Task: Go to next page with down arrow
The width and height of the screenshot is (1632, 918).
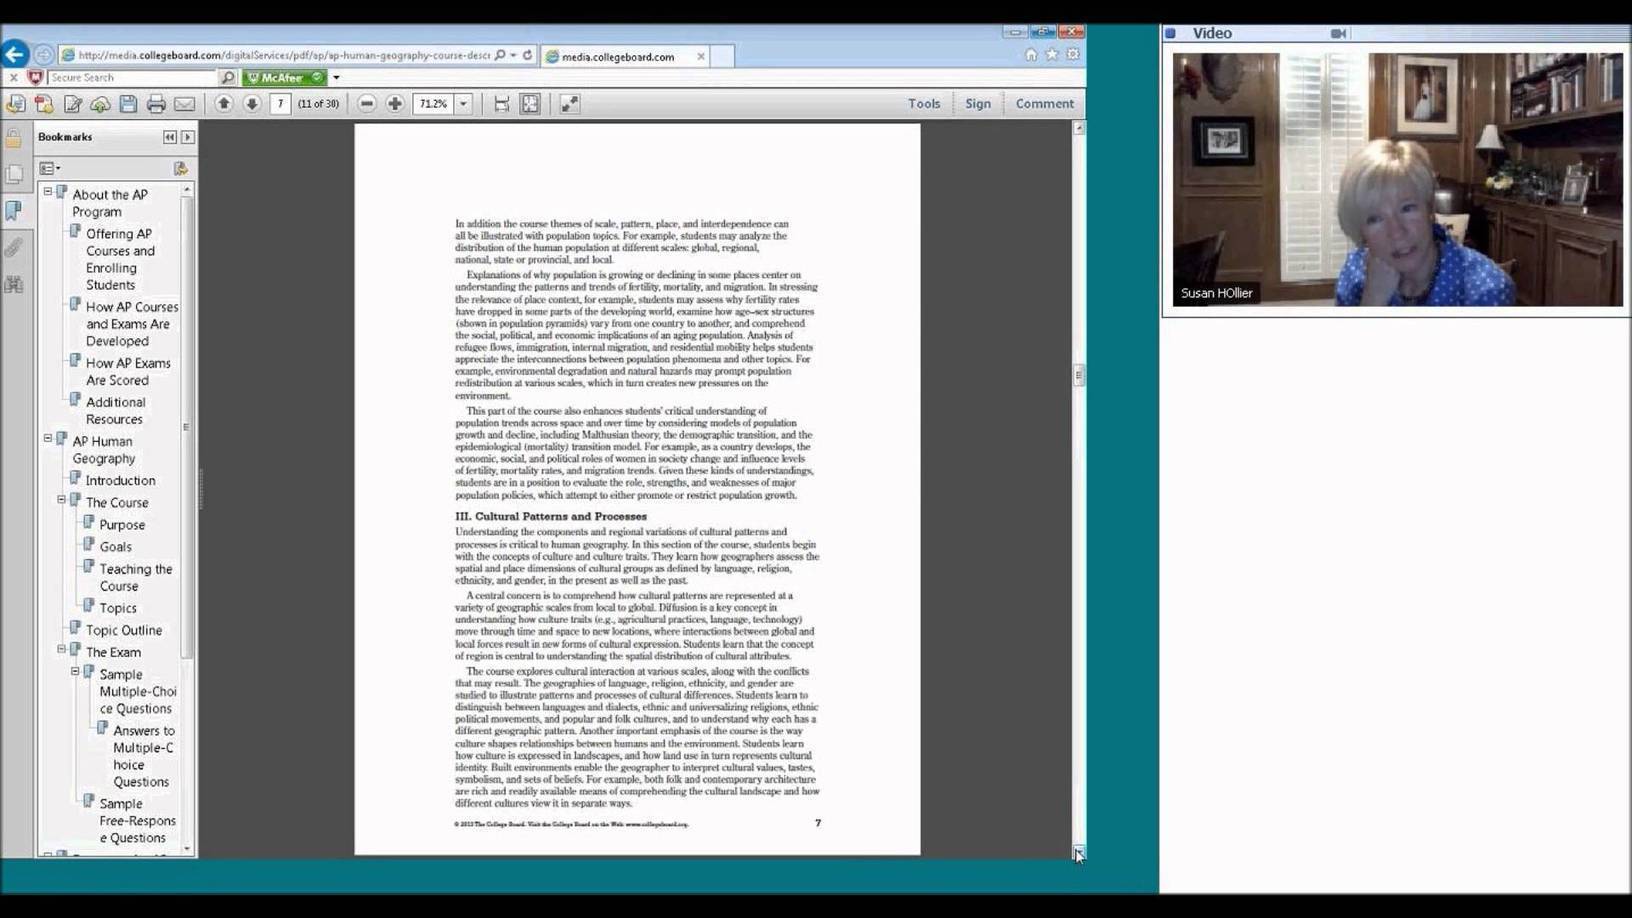Action: click(x=252, y=104)
